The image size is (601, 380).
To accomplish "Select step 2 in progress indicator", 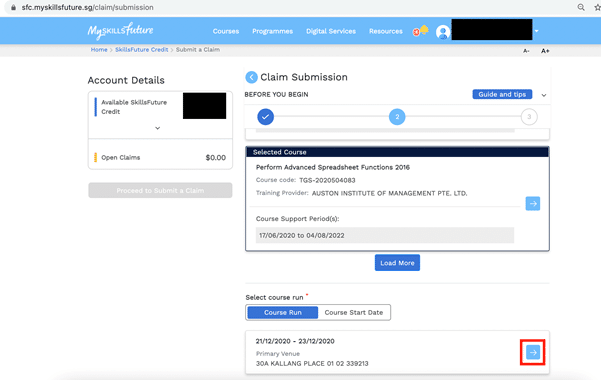I will tap(397, 117).
